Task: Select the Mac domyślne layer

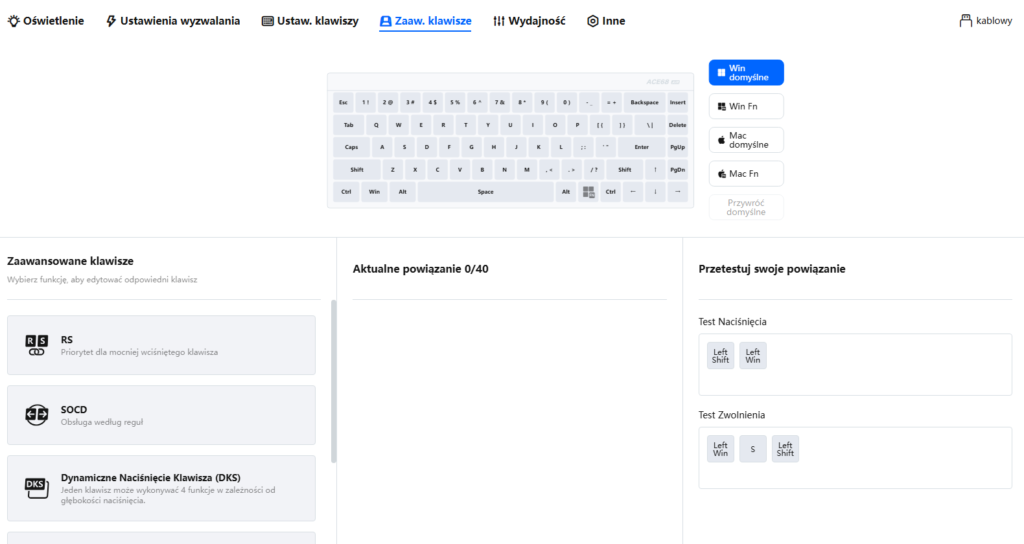Action: [x=746, y=140]
